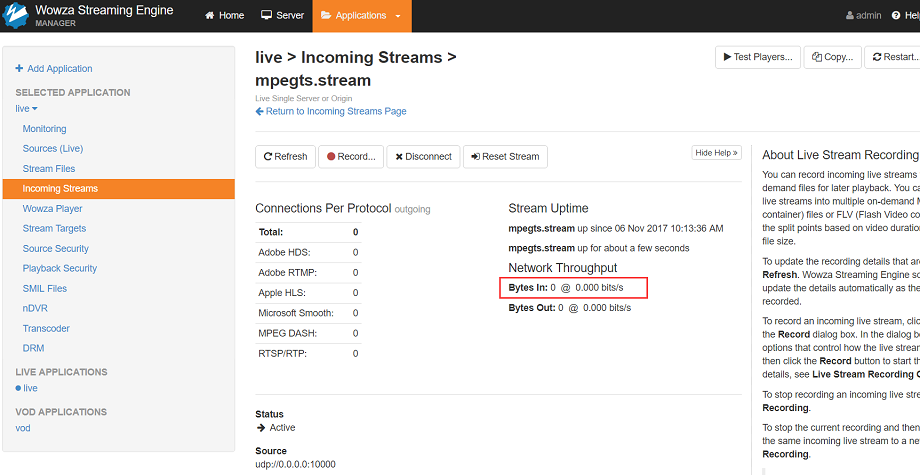Open DRM settings
This screenshot has width=920, height=475.
point(33,348)
